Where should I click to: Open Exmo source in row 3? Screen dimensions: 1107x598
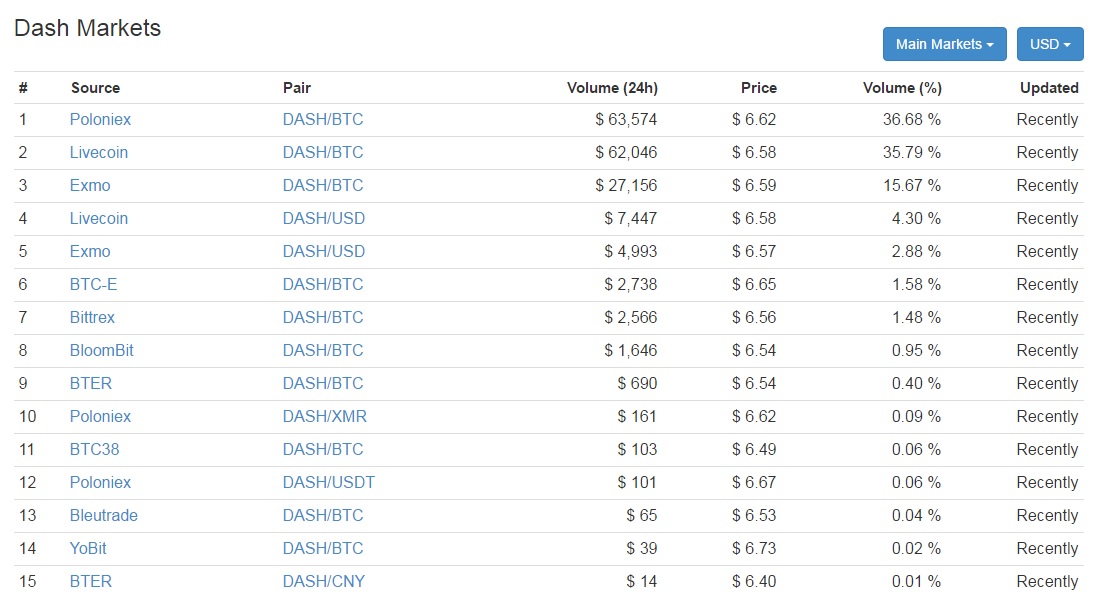click(90, 186)
